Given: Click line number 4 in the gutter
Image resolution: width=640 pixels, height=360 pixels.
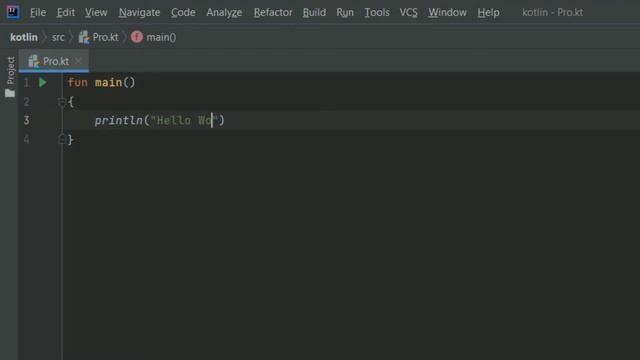Looking at the screenshot, I should tap(27, 140).
